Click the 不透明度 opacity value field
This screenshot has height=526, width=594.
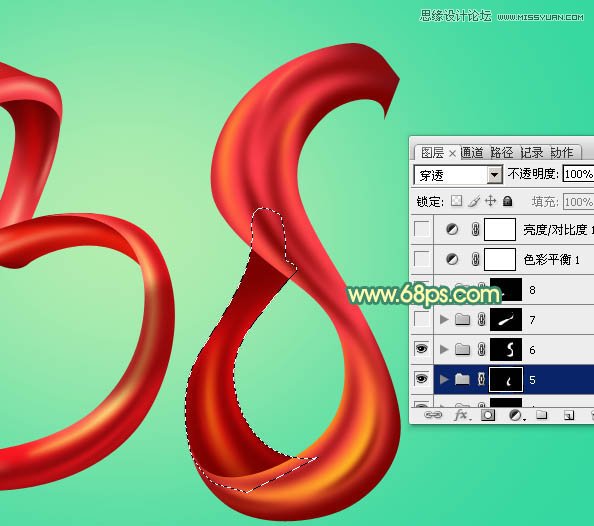click(x=578, y=174)
